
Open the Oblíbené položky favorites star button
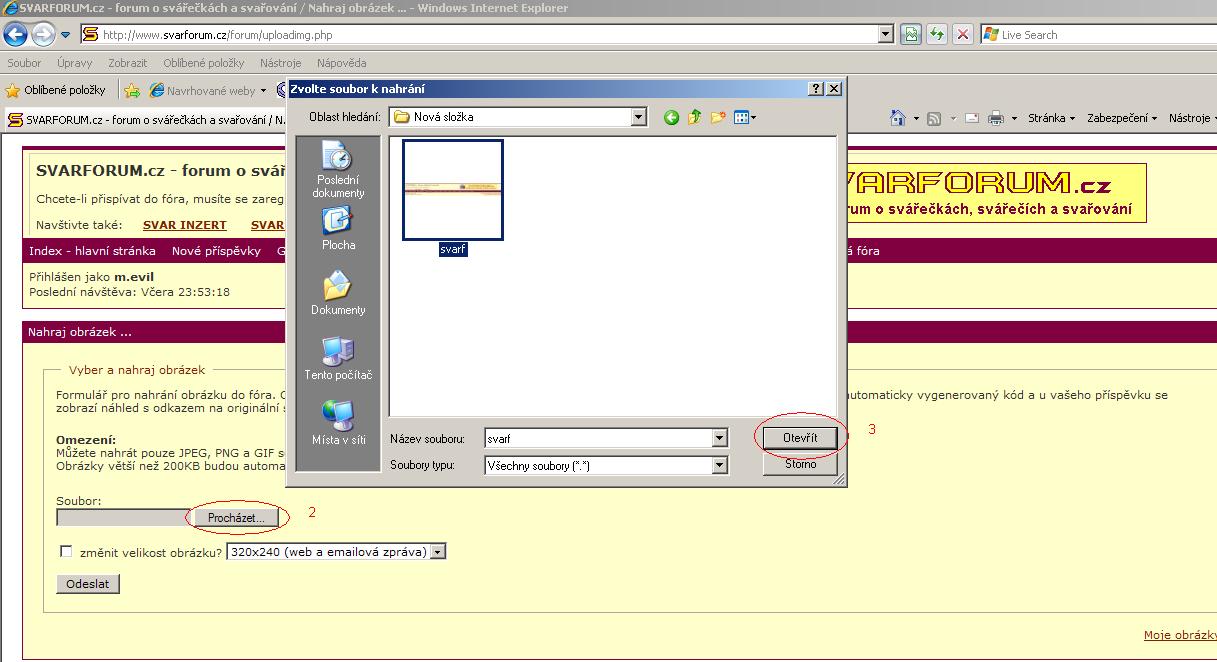(x=56, y=90)
